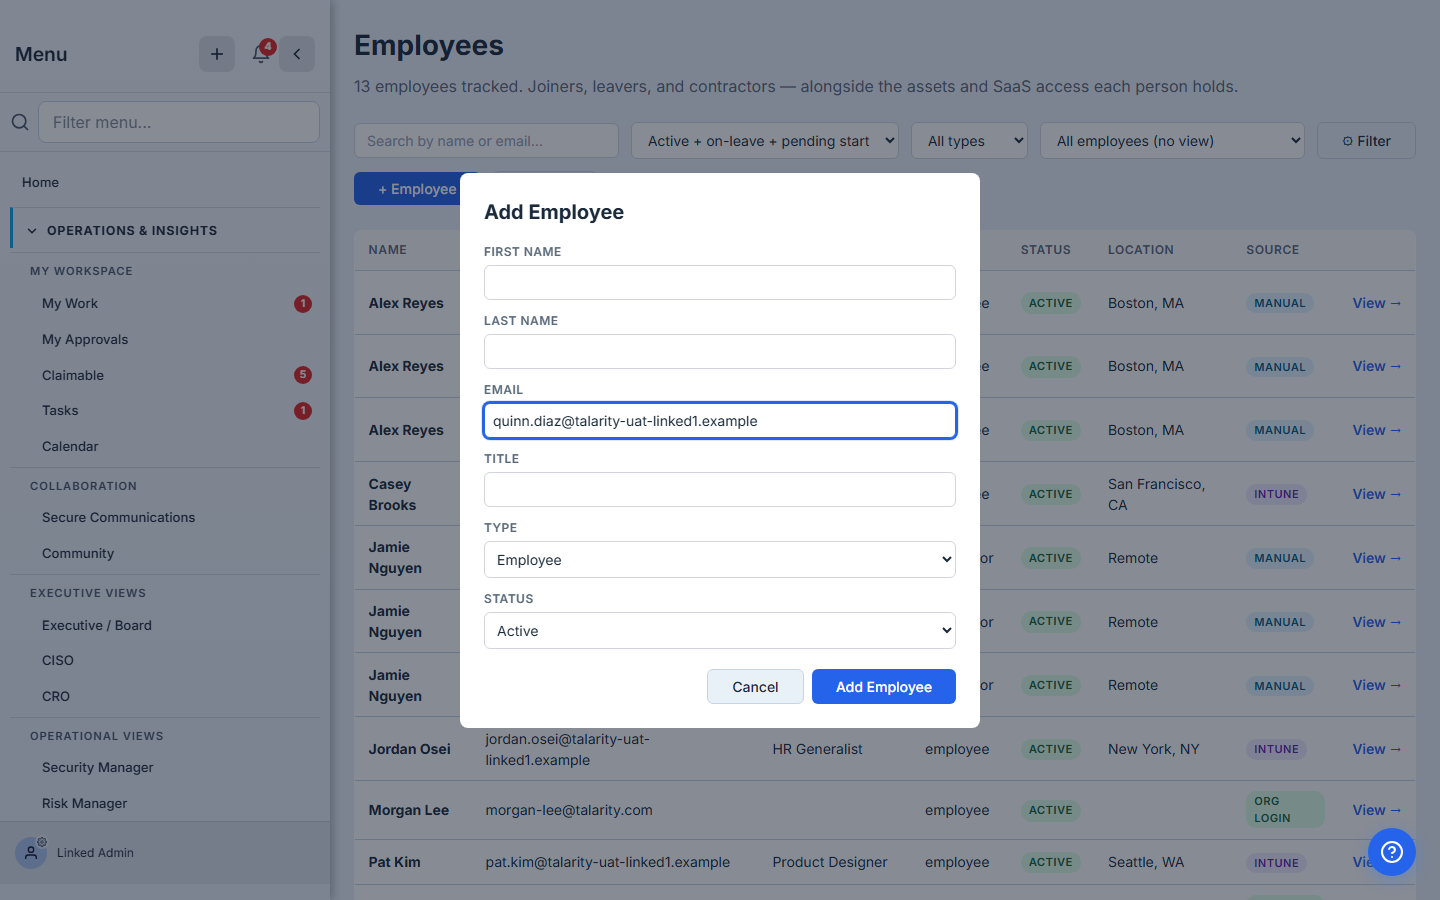This screenshot has height=900, width=1440.
Task: Open My Approvals in the menu
Action: (x=85, y=340)
